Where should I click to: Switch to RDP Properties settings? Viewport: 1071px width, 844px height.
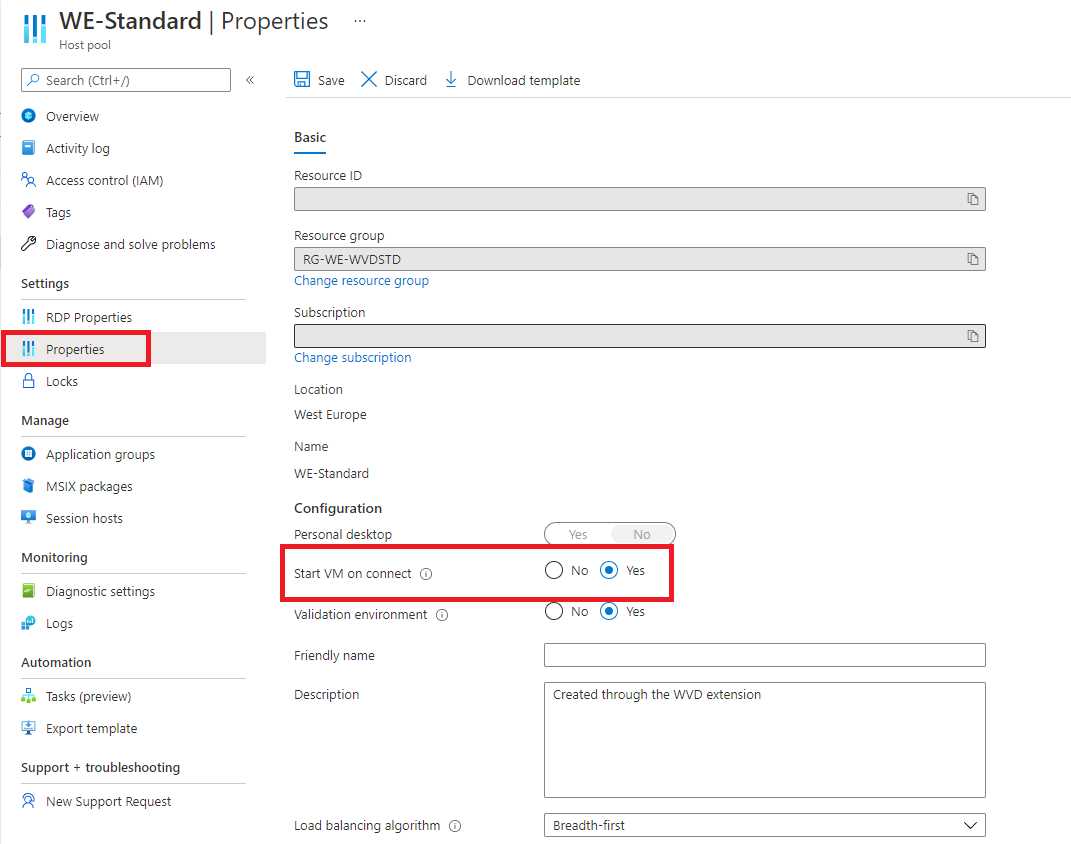click(x=87, y=316)
